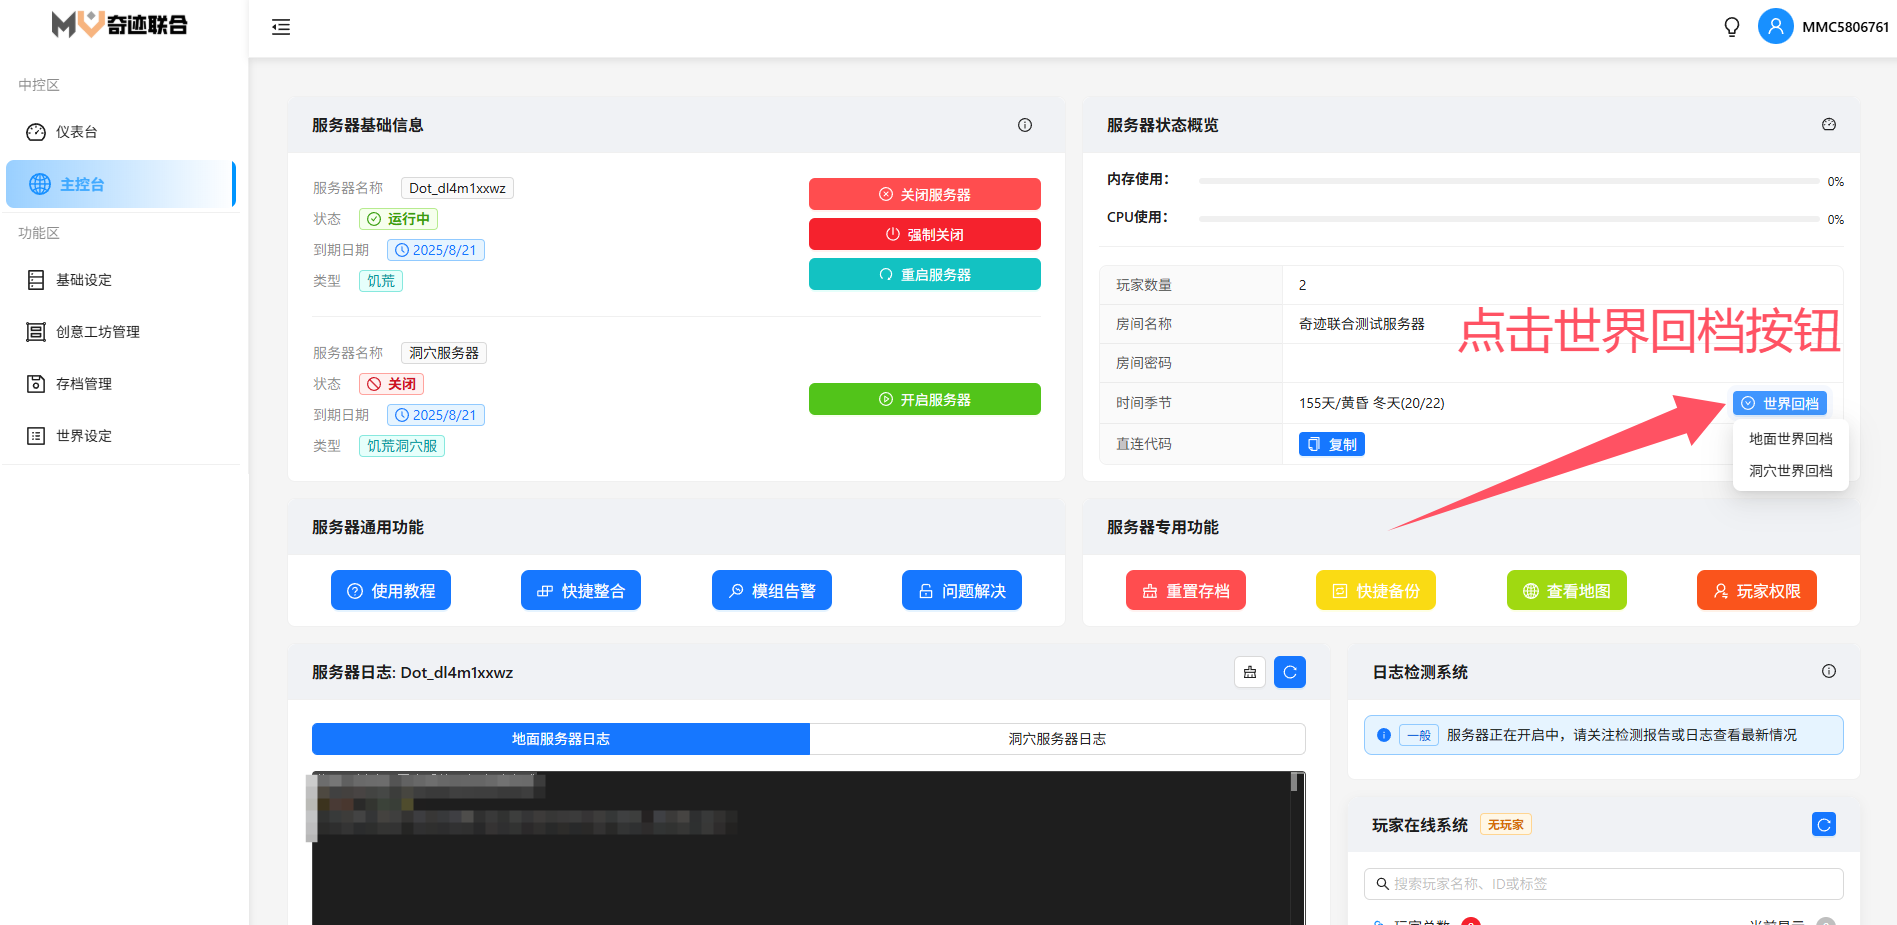Open the user avatar MMC5806761 profile
The image size is (1897, 925).
1775,27
